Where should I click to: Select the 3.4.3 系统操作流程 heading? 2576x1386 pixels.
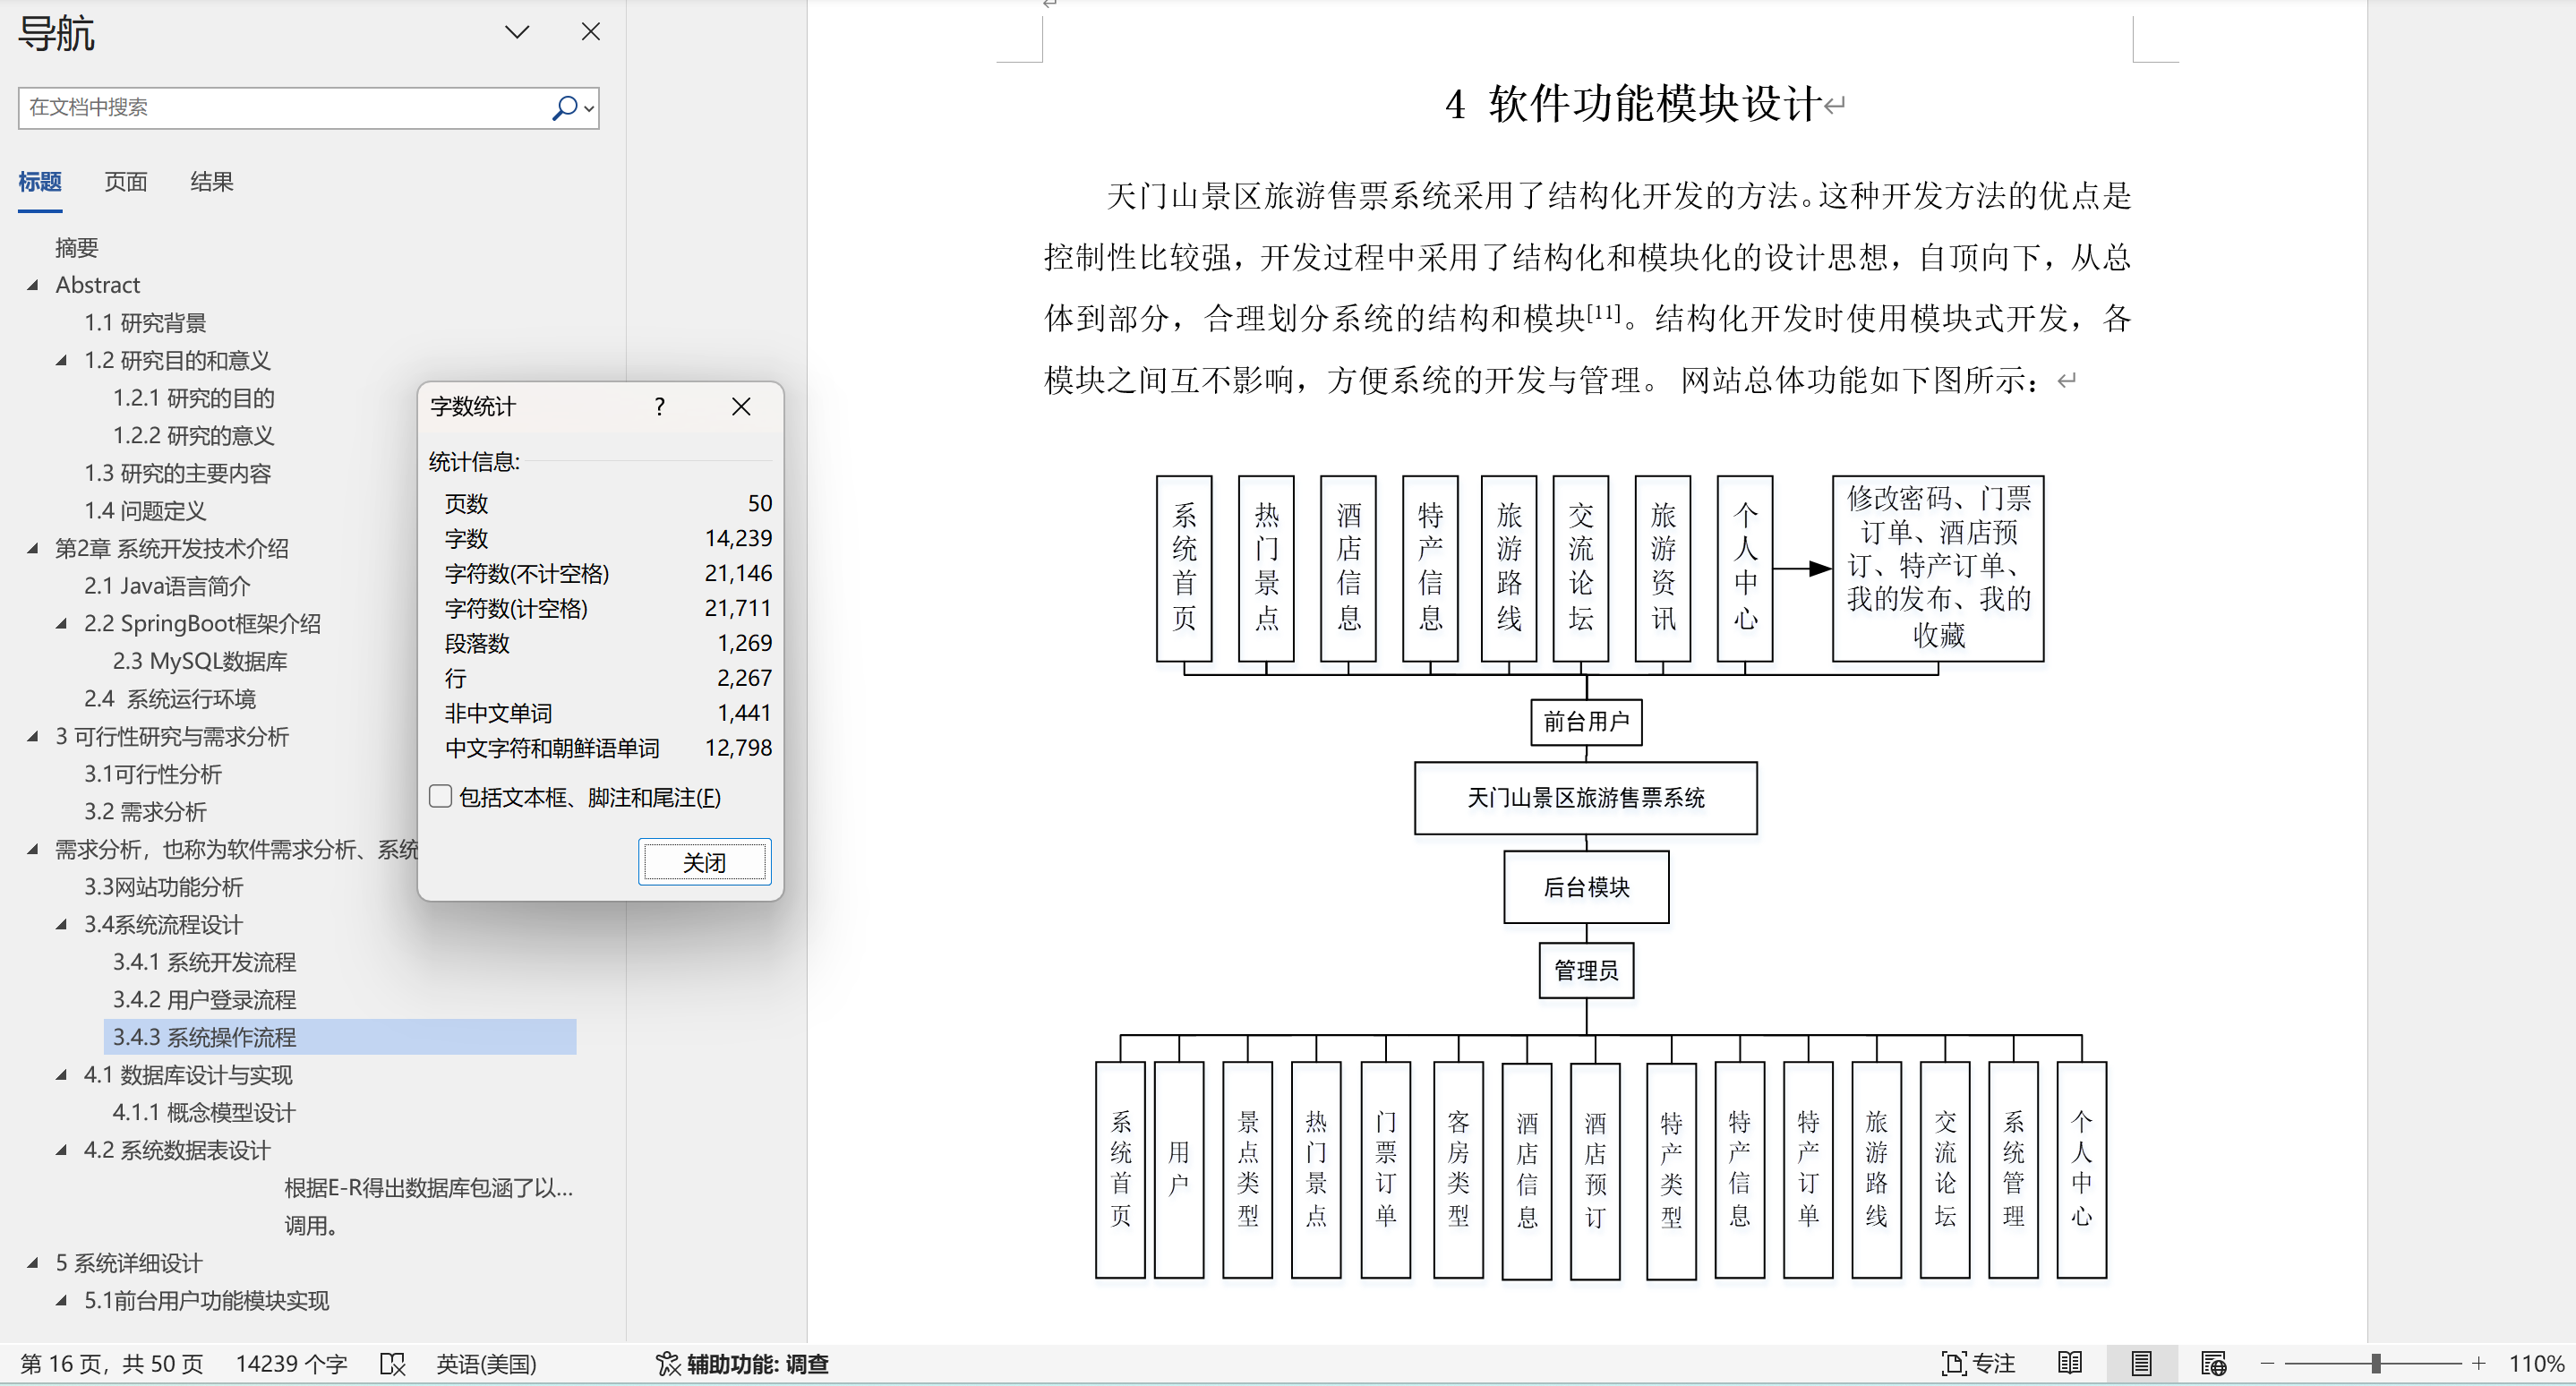(340, 1037)
